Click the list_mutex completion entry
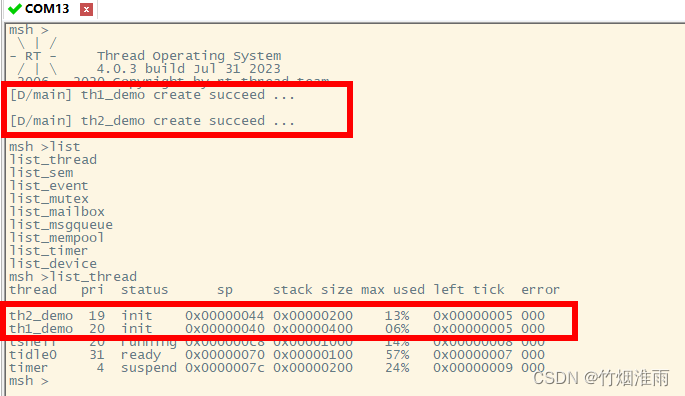The height and width of the screenshot is (396, 685). 48,199
